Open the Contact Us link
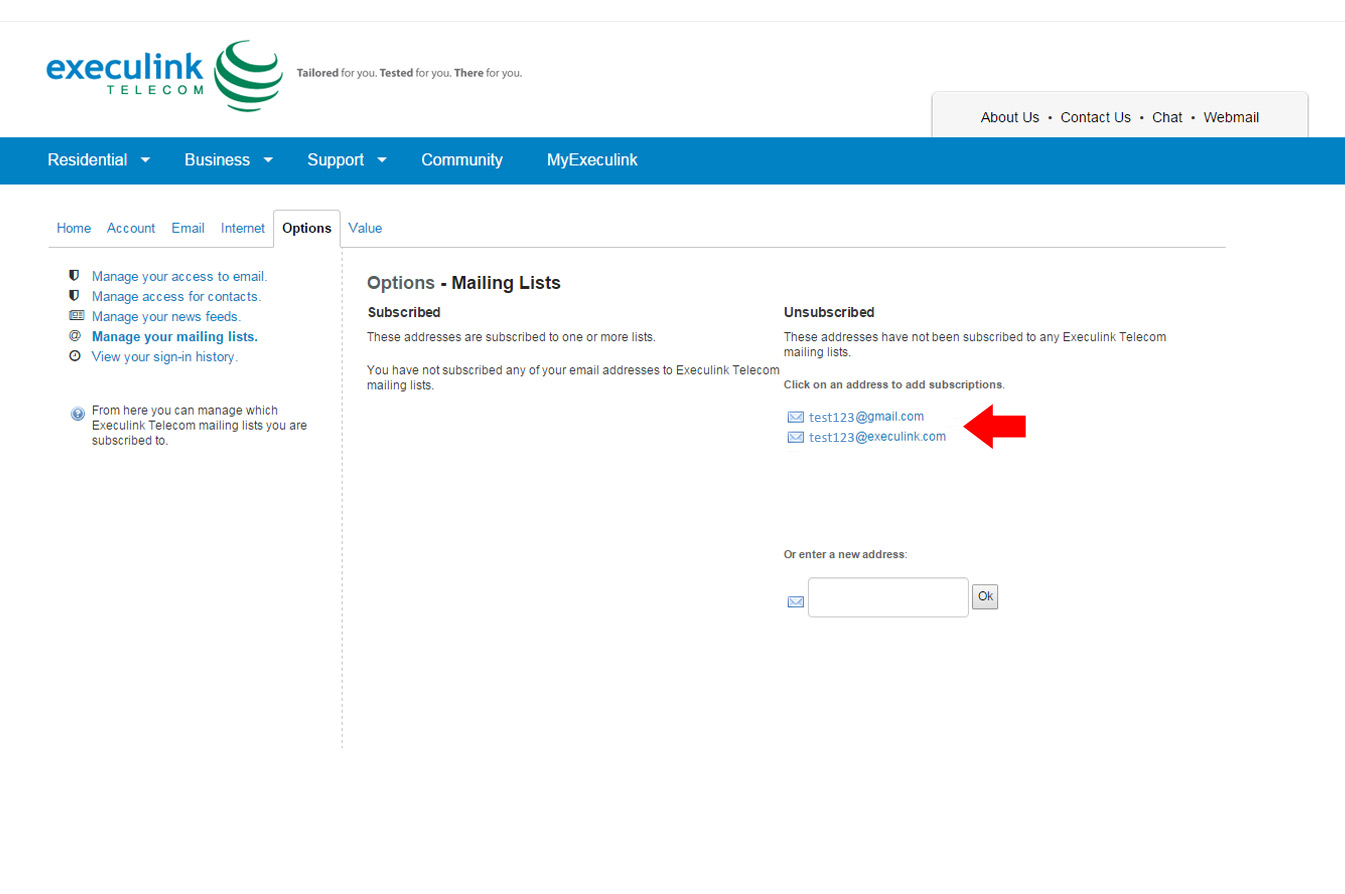The width and height of the screenshot is (1345, 894). [1095, 117]
